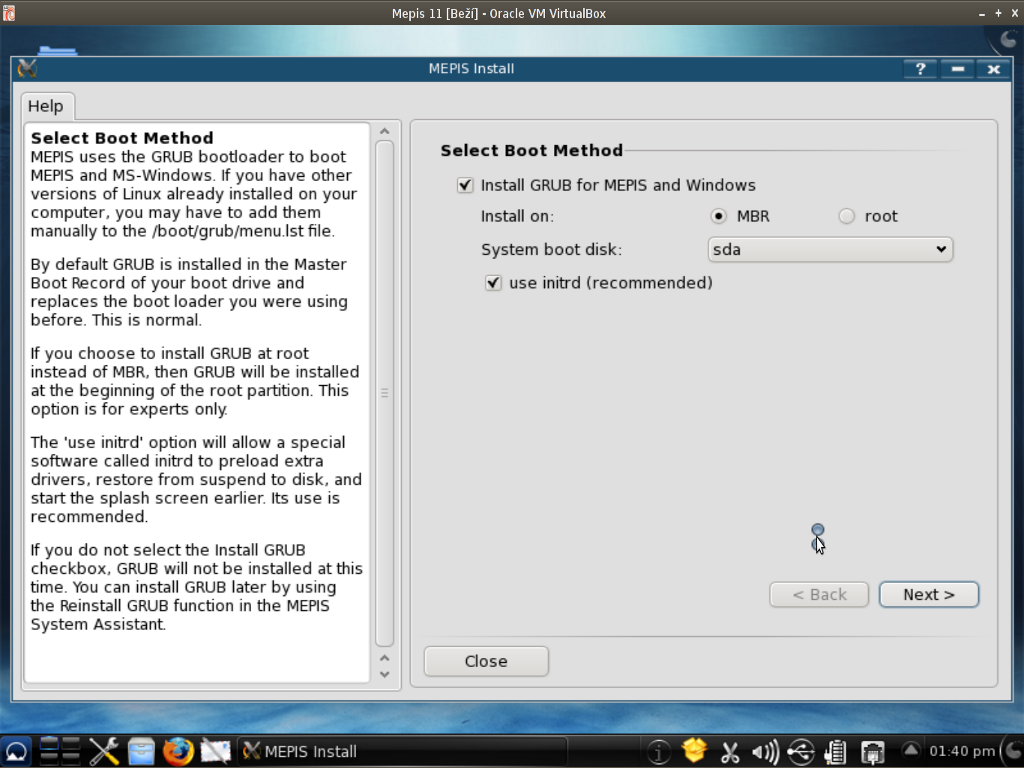Click the help panel vertical scrollbar handle
Screen dimensions: 1024x768
coord(385,393)
